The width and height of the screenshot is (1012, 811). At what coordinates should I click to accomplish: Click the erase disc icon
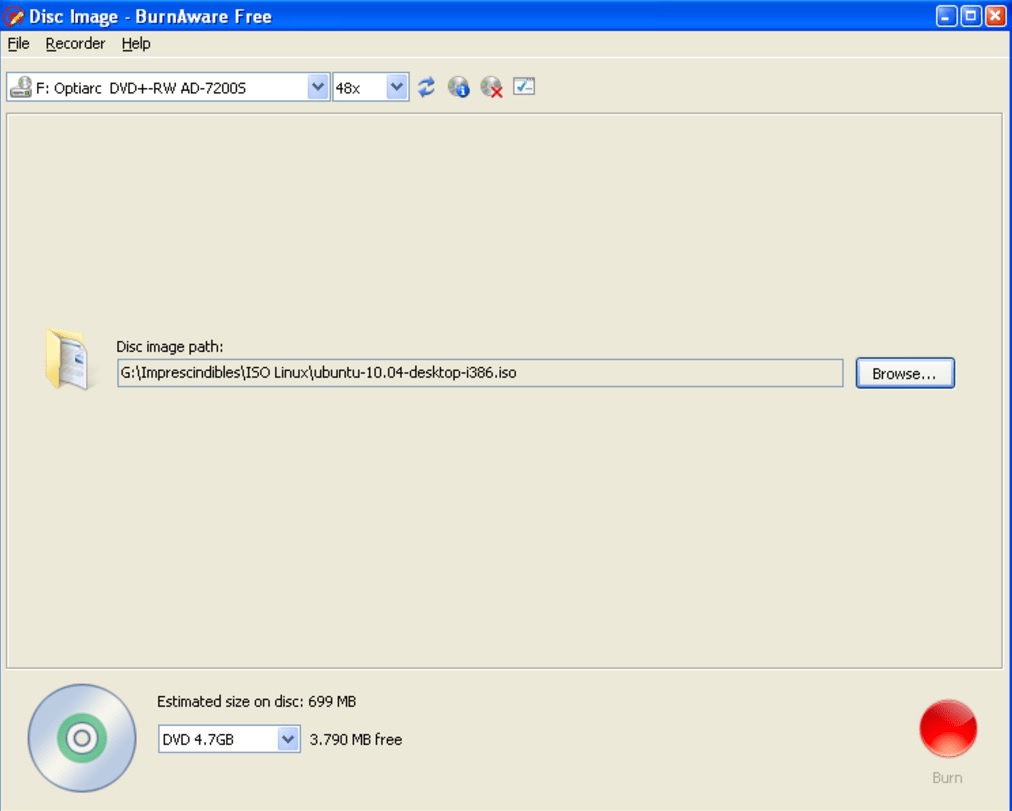click(x=491, y=87)
